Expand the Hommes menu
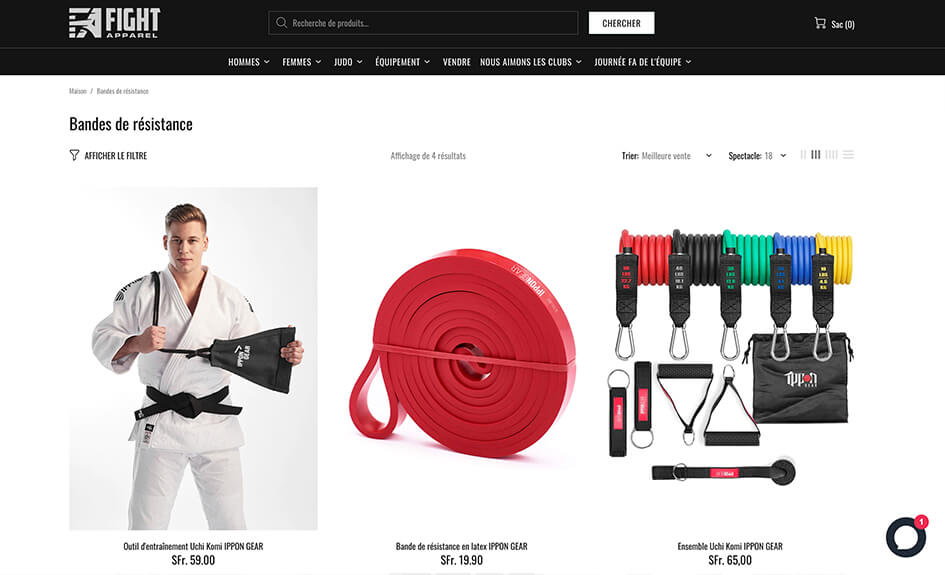Image resolution: width=945 pixels, height=575 pixels. coord(249,61)
